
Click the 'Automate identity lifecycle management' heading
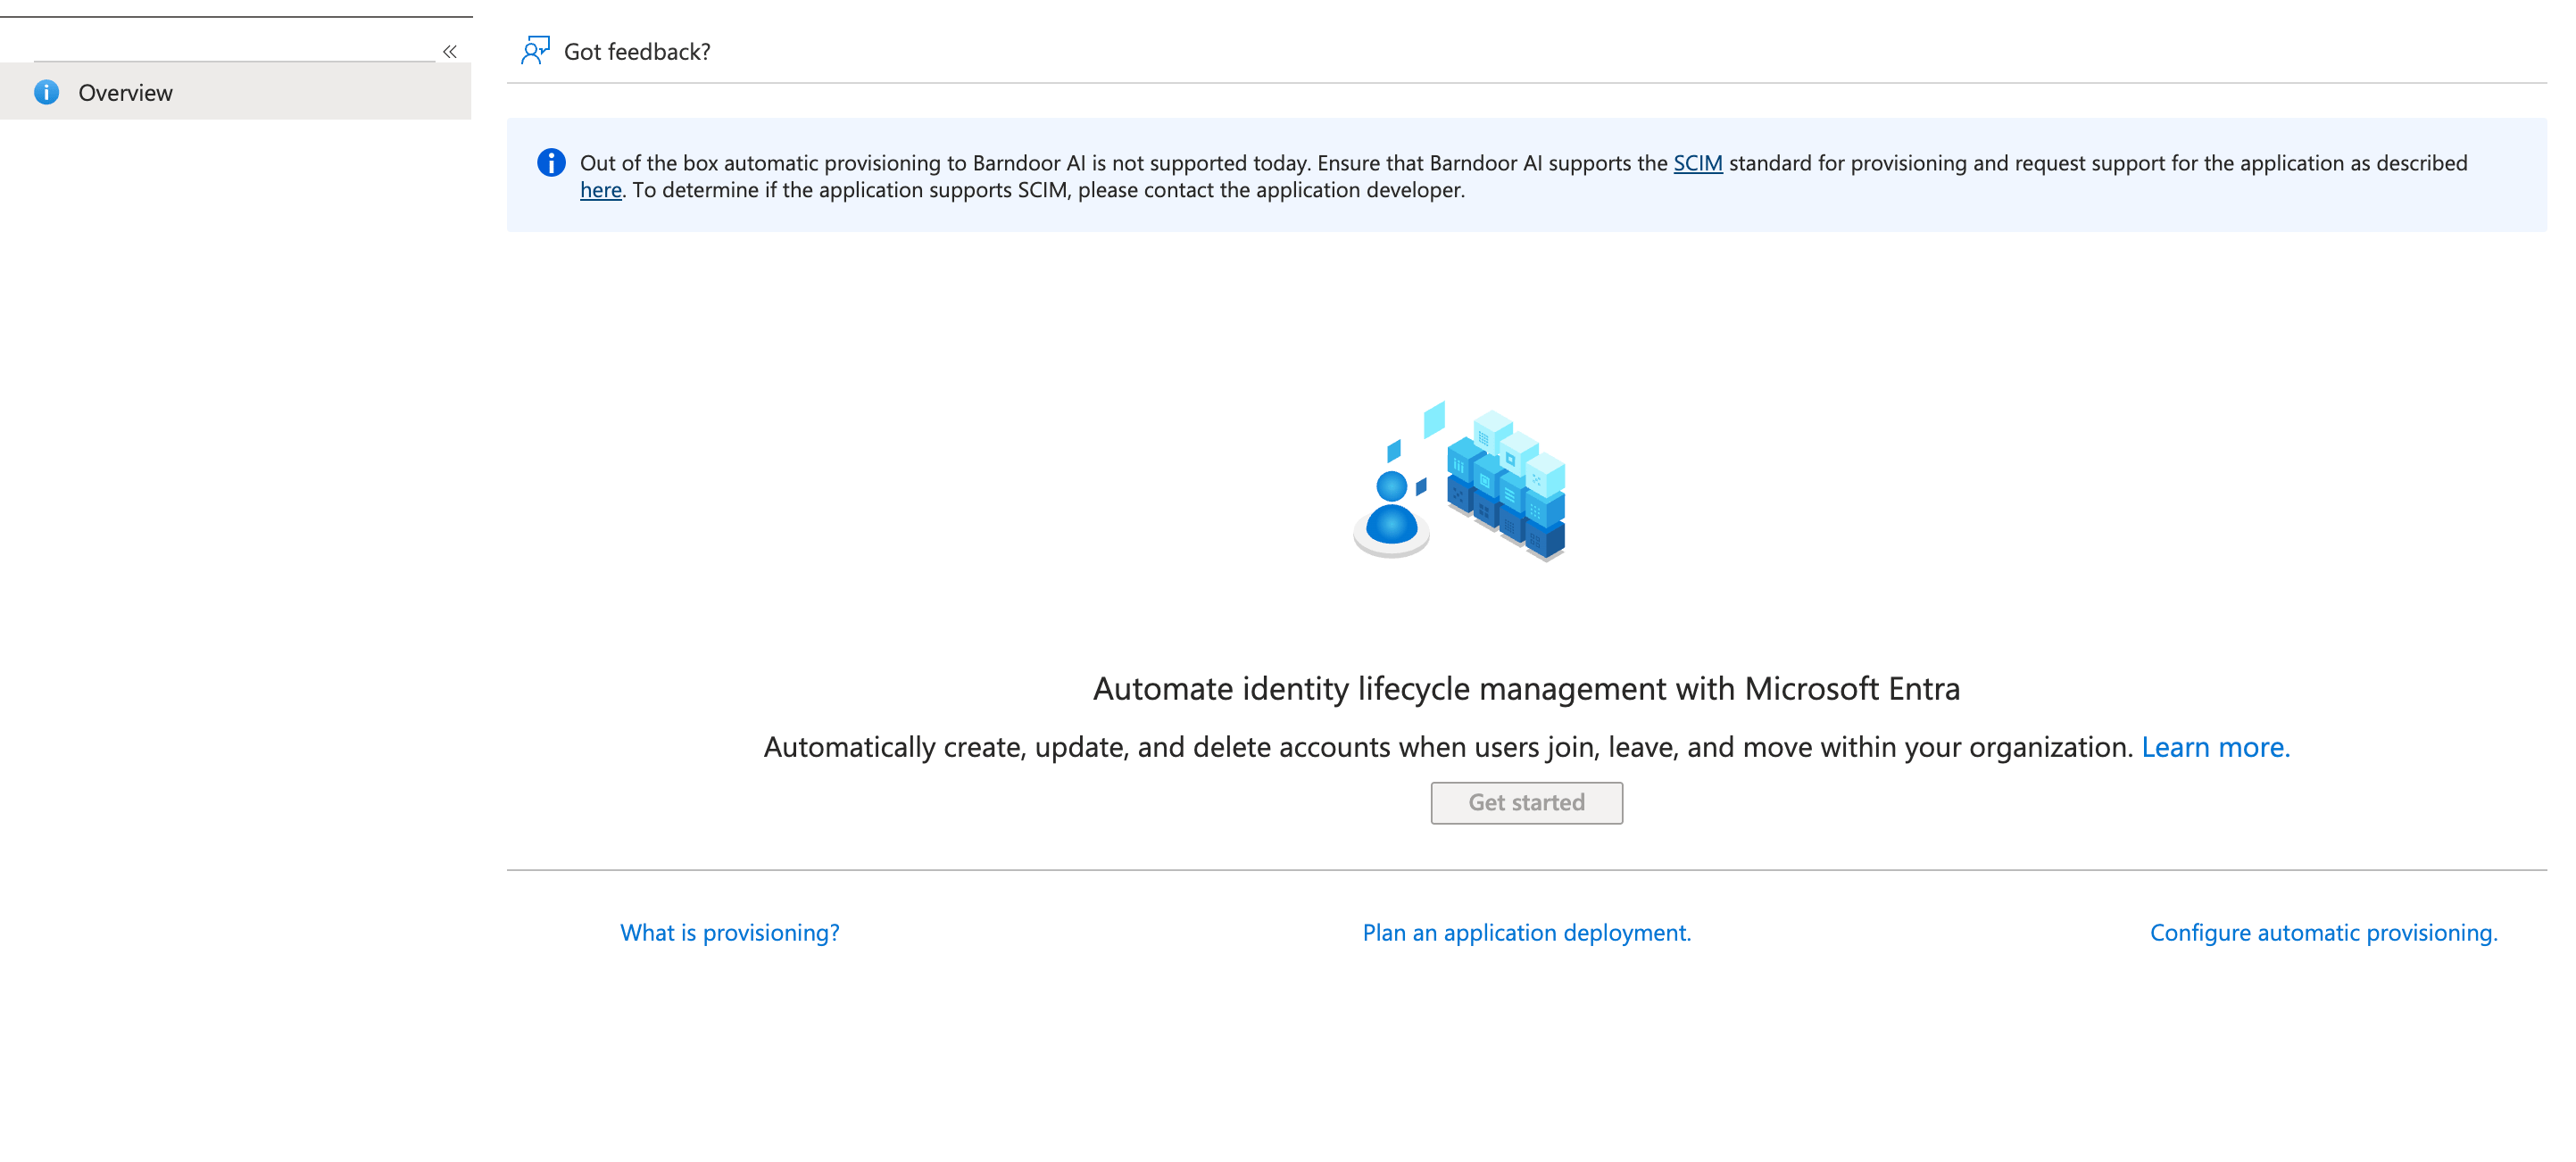pos(1526,689)
